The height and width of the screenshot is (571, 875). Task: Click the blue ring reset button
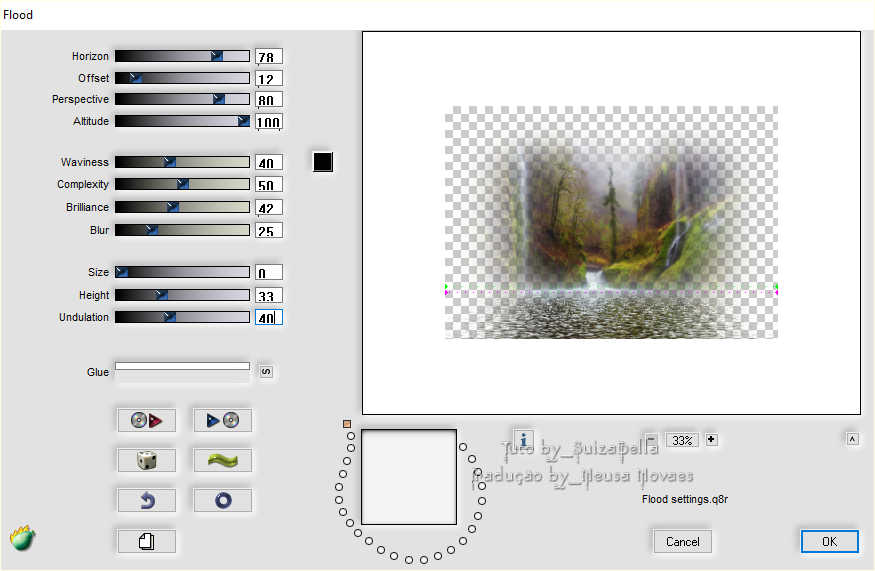pos(223,501)
